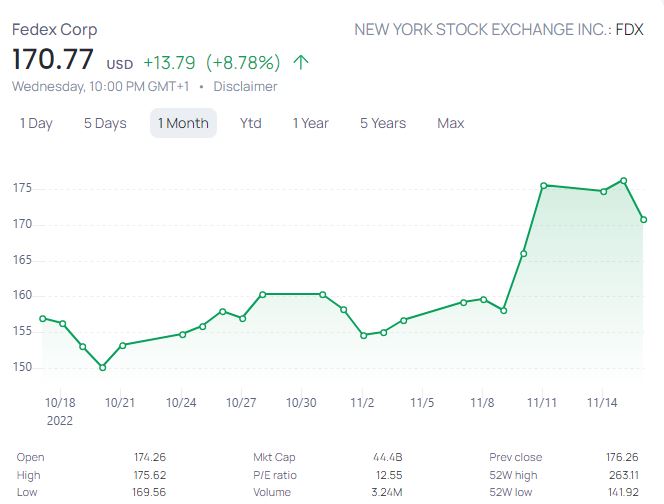664x504 pixels.
Task: Click the chart's peak data point after 11/14
Action: coord(623,181)
